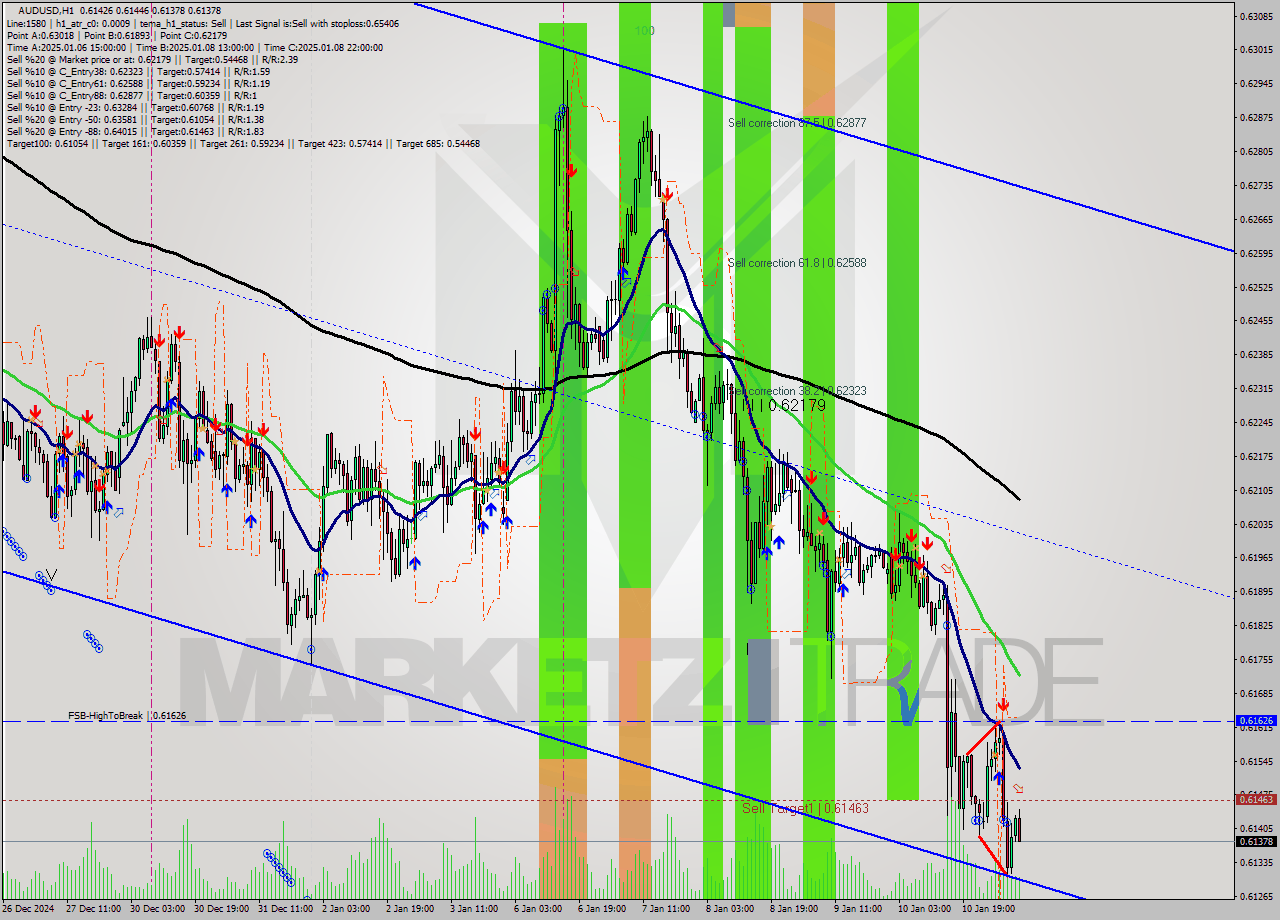Select the '6 Jan 19:00' time axis label
Screen dimensions: 1280x920
click(x=603, y=910)
